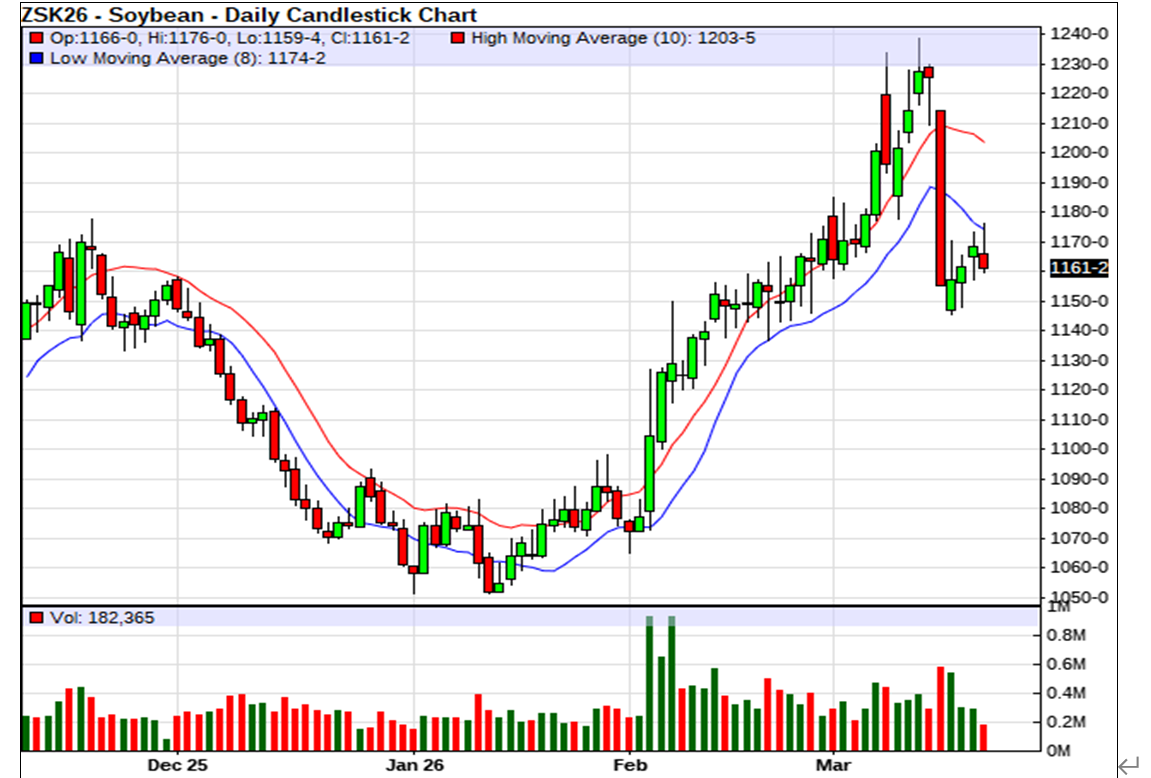Click the chart title ZSK26 - Soybean
The width and height of the screenshot is (1151, 778).
[x=249, y=15]
